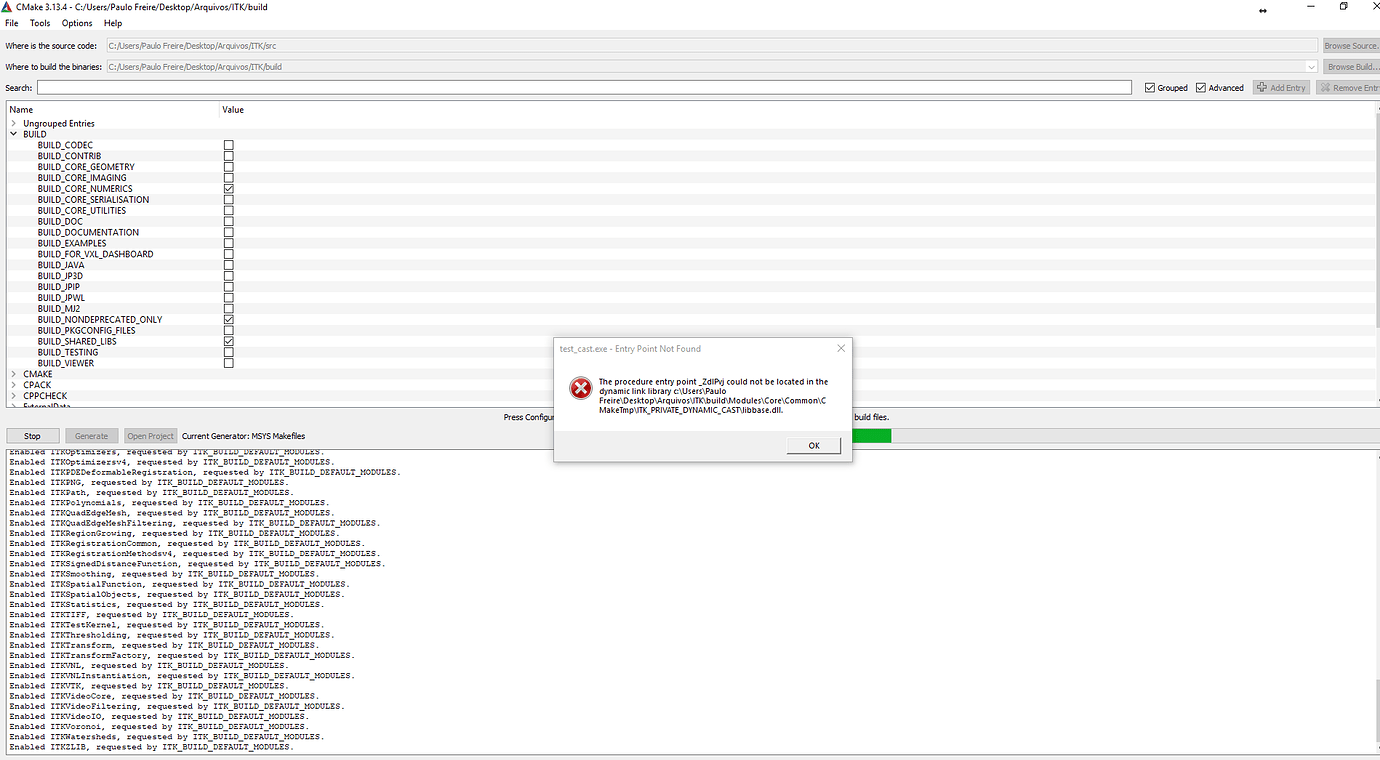Image resolution: width=1380 pixels, height=760 pixels.
Task: Click the Browse Source button
Action: (x=1351, y=46)
